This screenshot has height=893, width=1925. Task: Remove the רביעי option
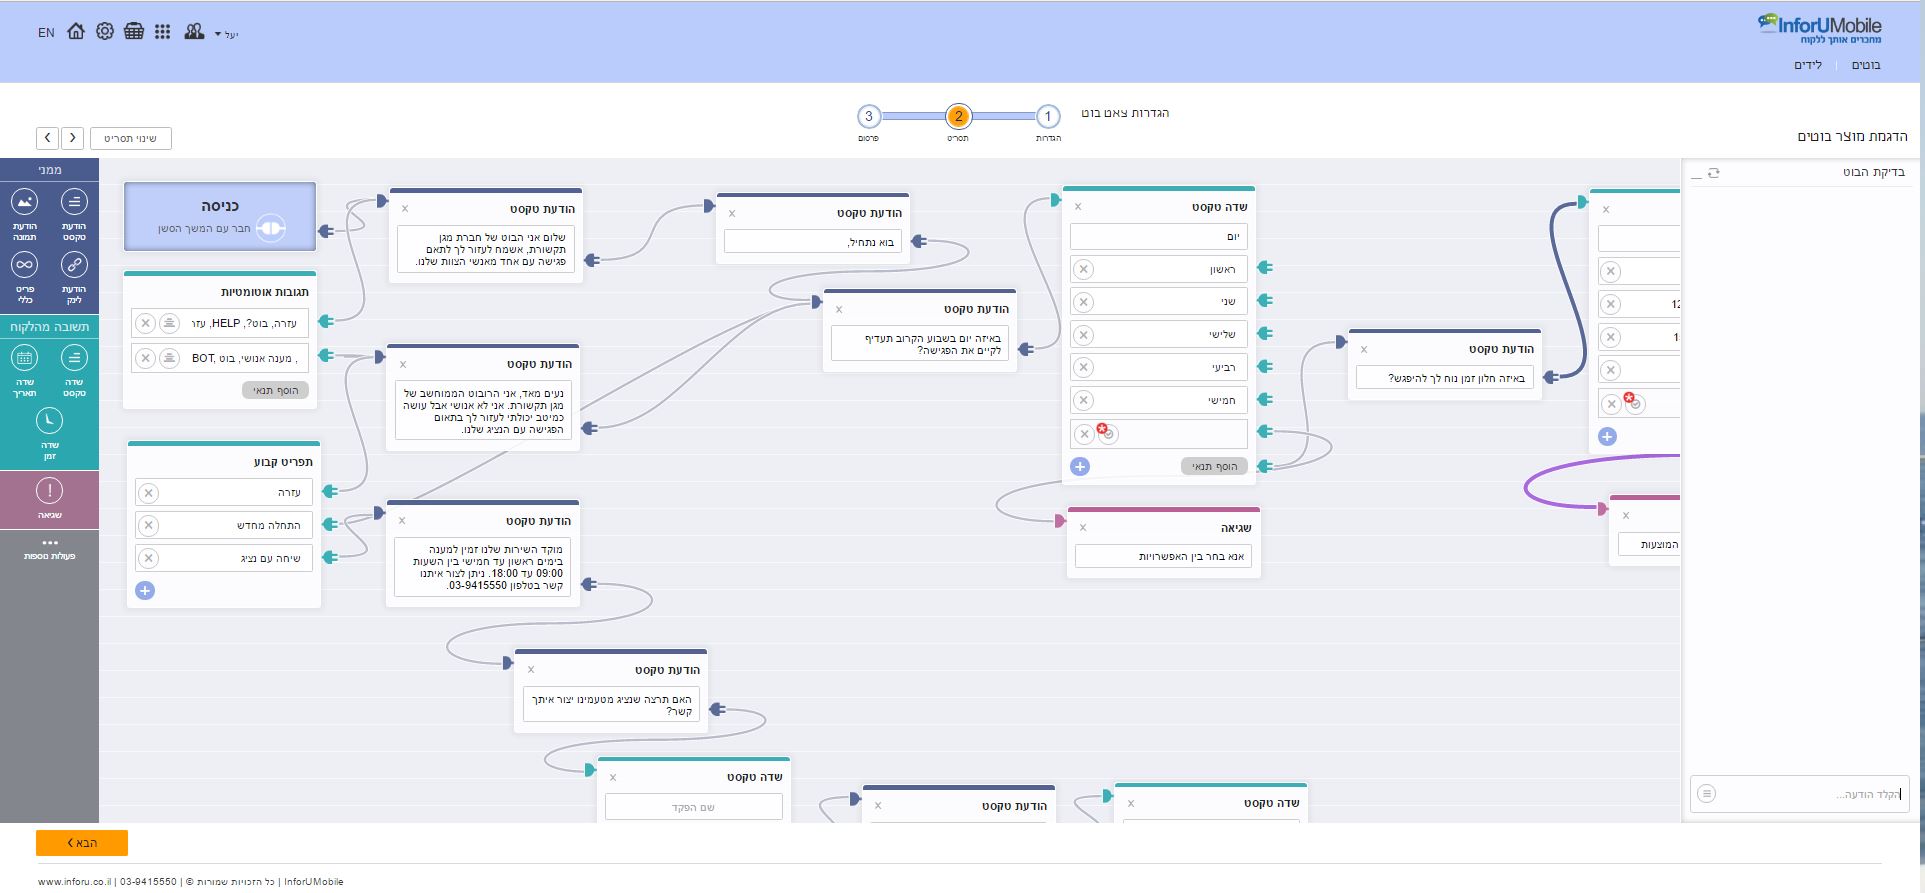(x=1084, y=368)
